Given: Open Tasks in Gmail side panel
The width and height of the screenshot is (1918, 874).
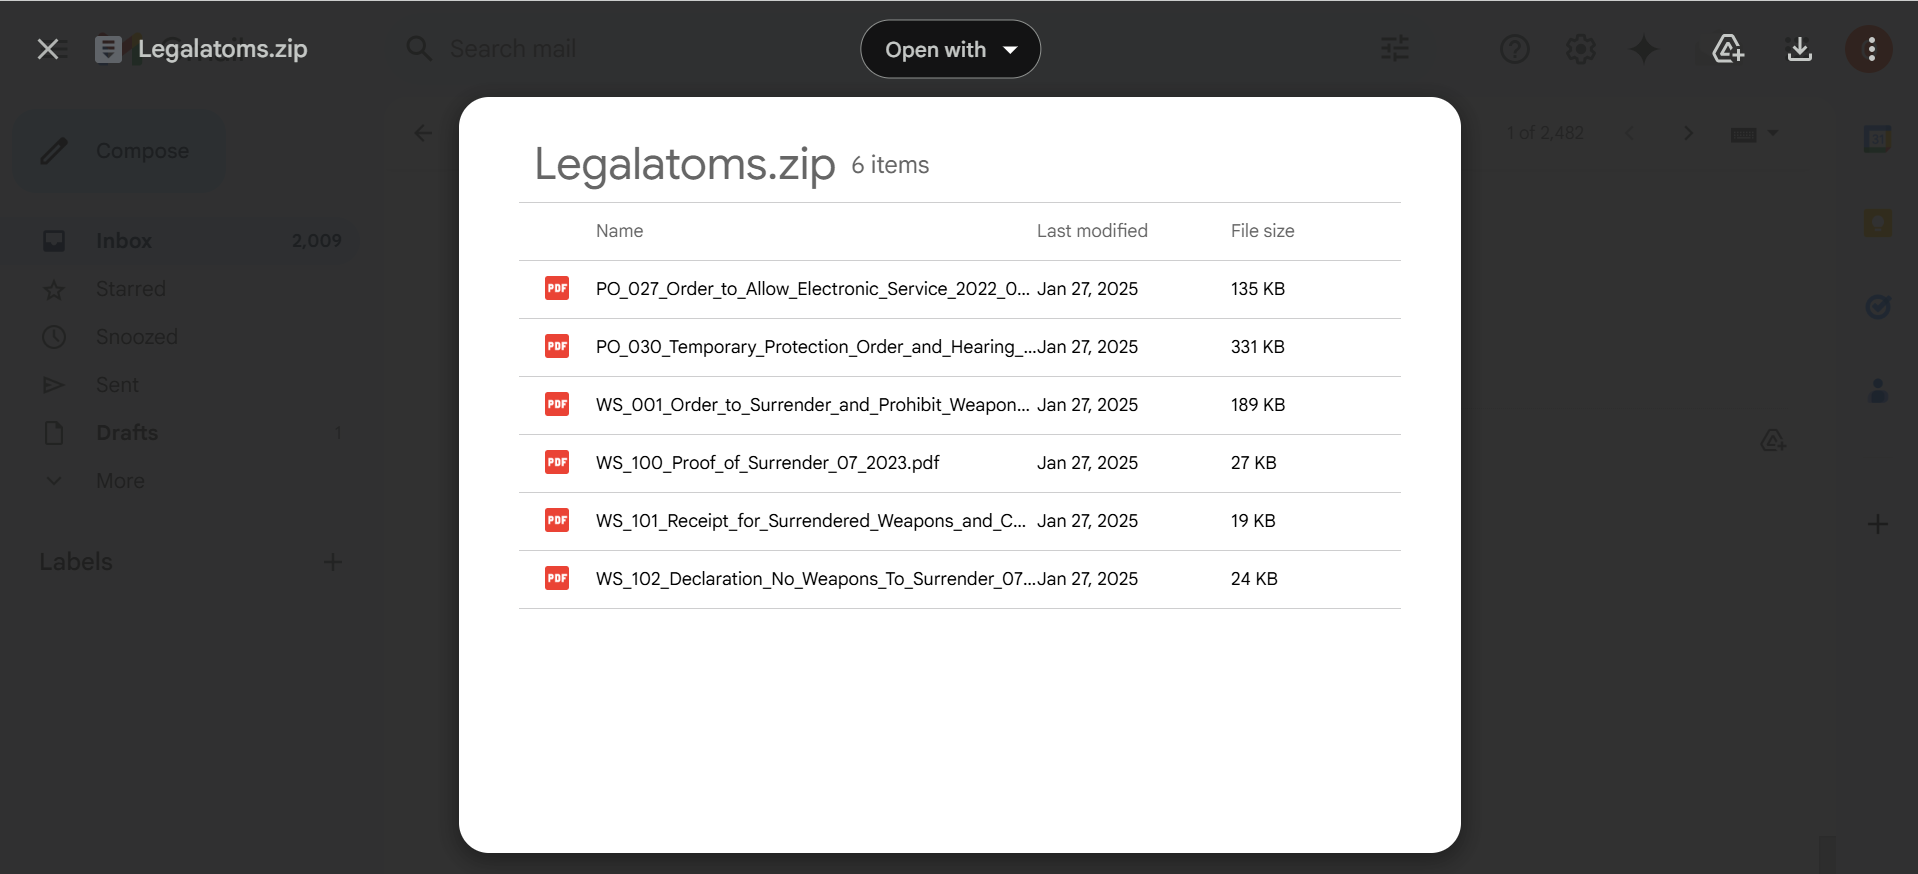Looking at the screenshot, I should [x=1878, y=307].
